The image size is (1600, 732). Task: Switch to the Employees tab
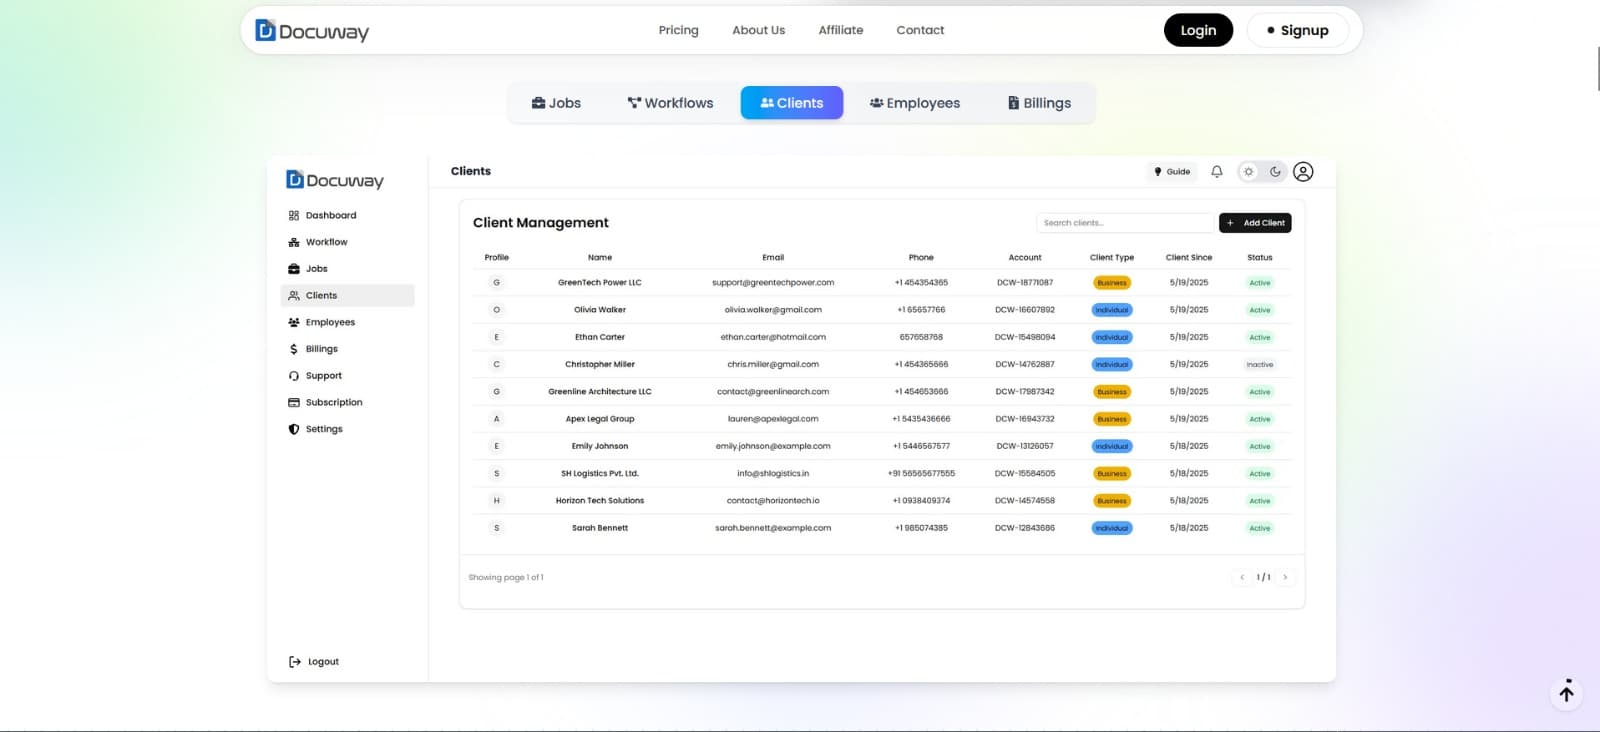pos(914,103)
